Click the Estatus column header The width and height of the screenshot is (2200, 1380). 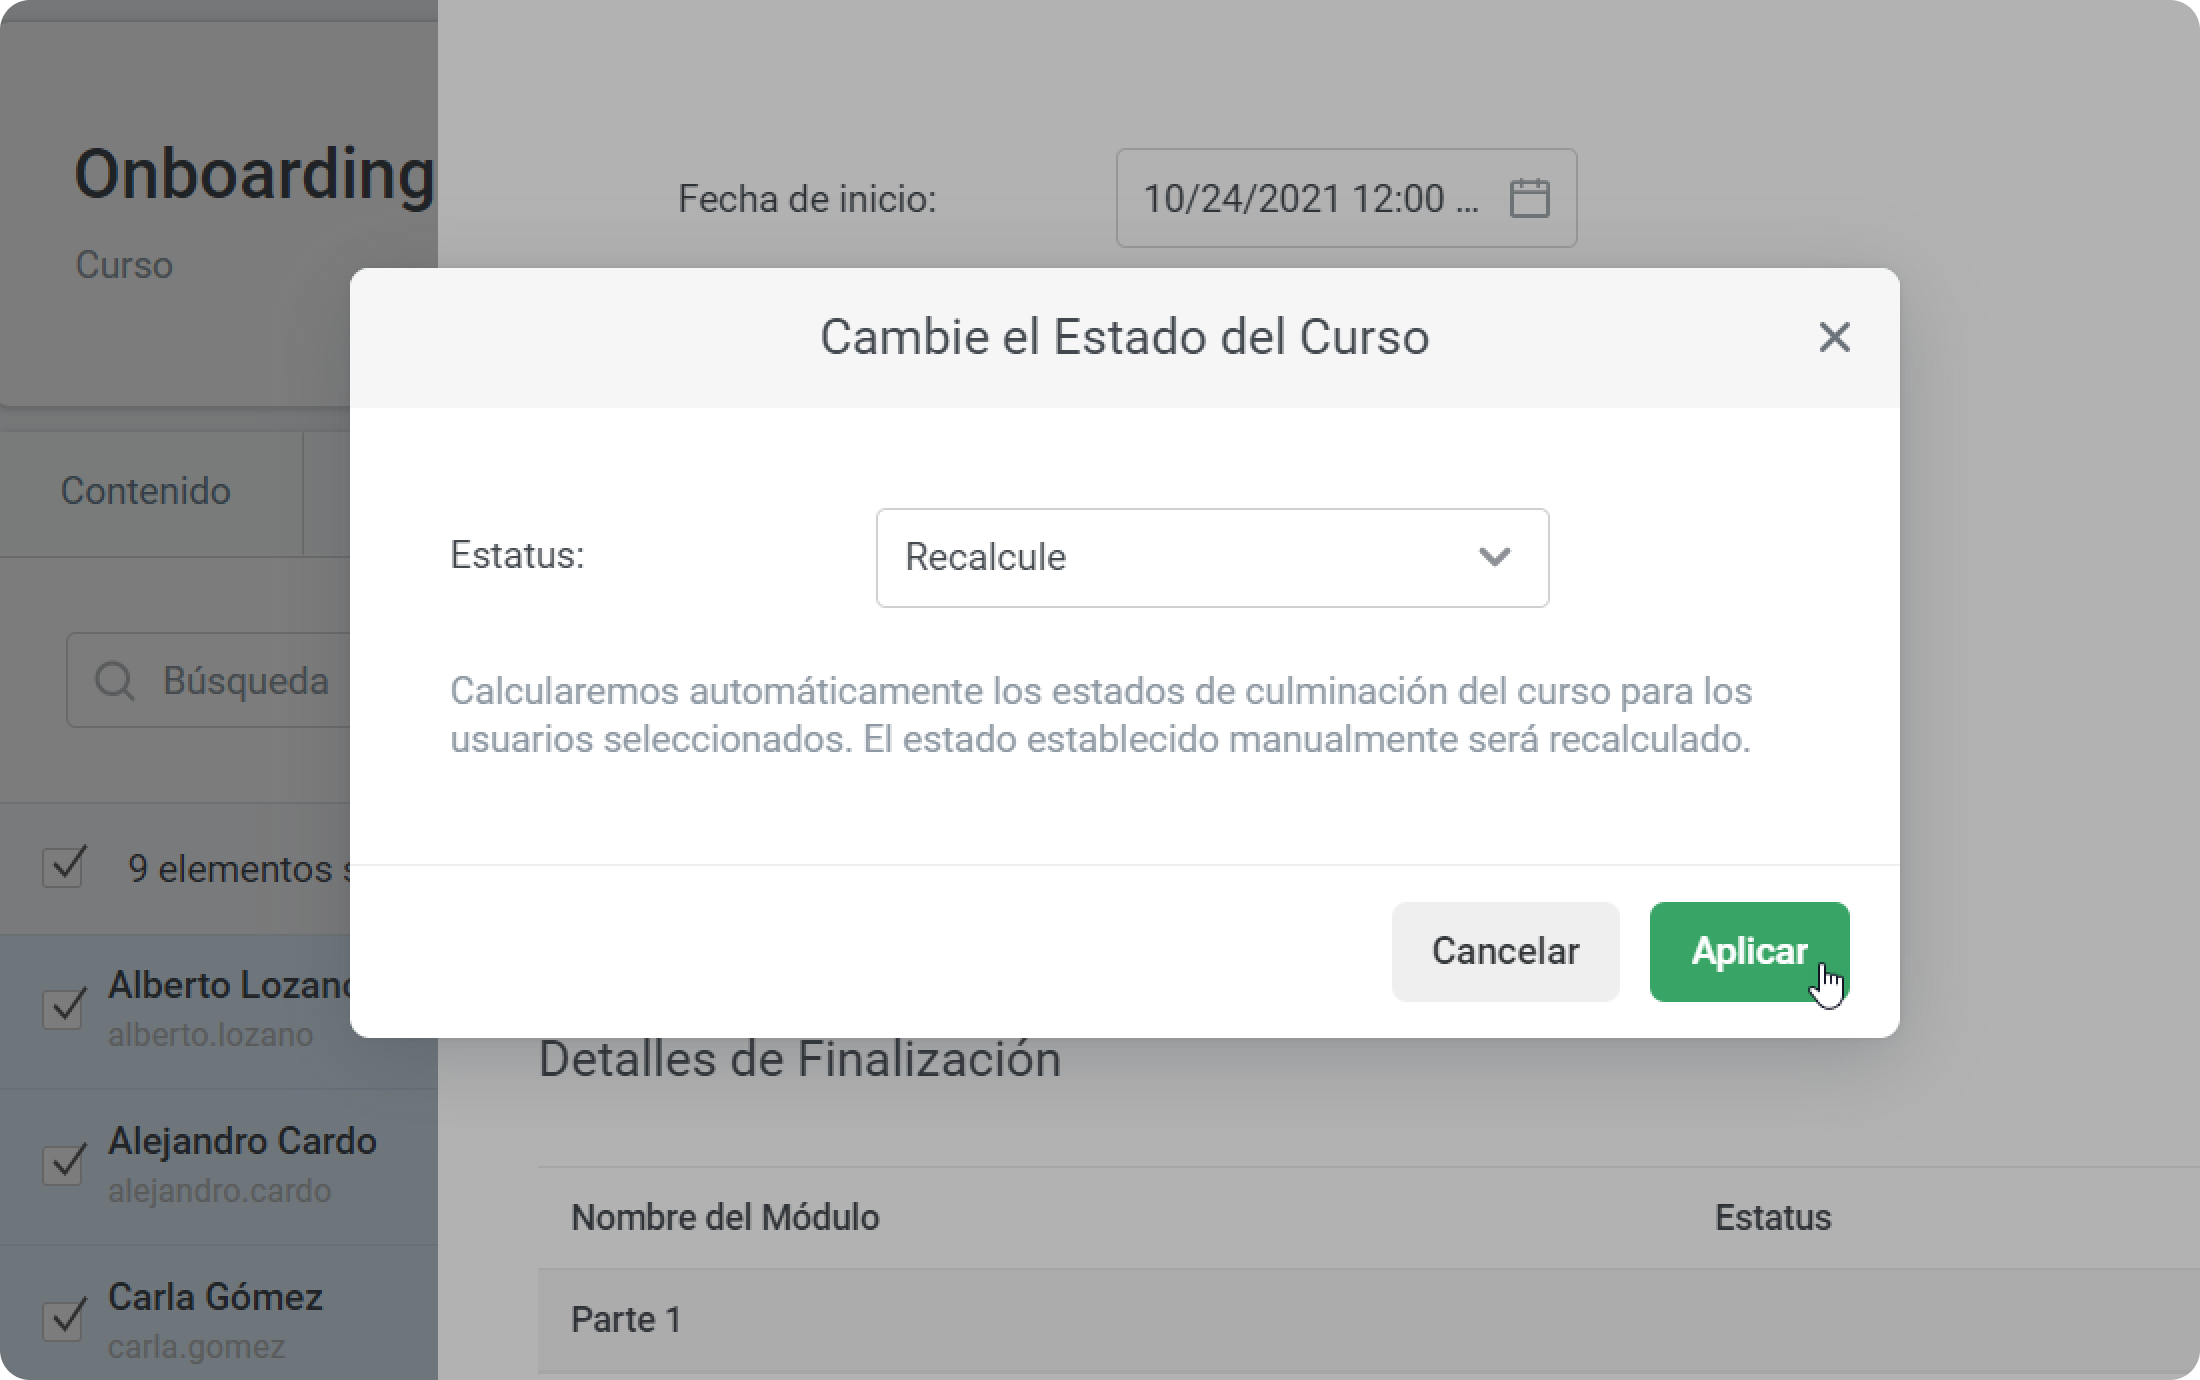tap(1773, 1217)
